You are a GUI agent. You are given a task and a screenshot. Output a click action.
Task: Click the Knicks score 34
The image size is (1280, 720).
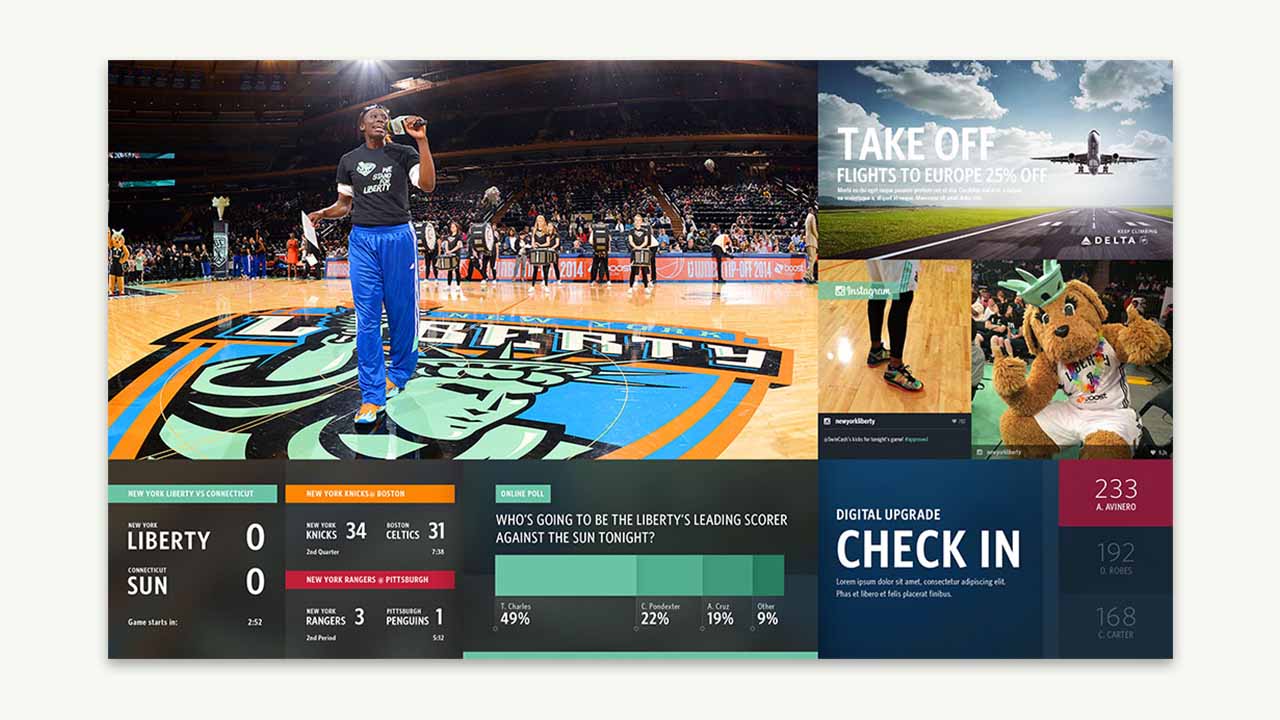[356, 530]
